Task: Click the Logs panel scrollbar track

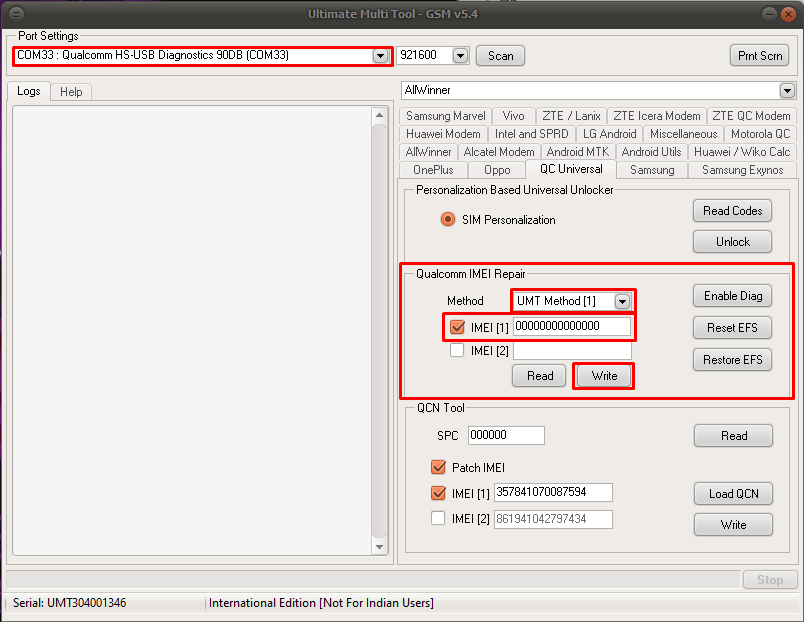Action: (x=379, y=331)
